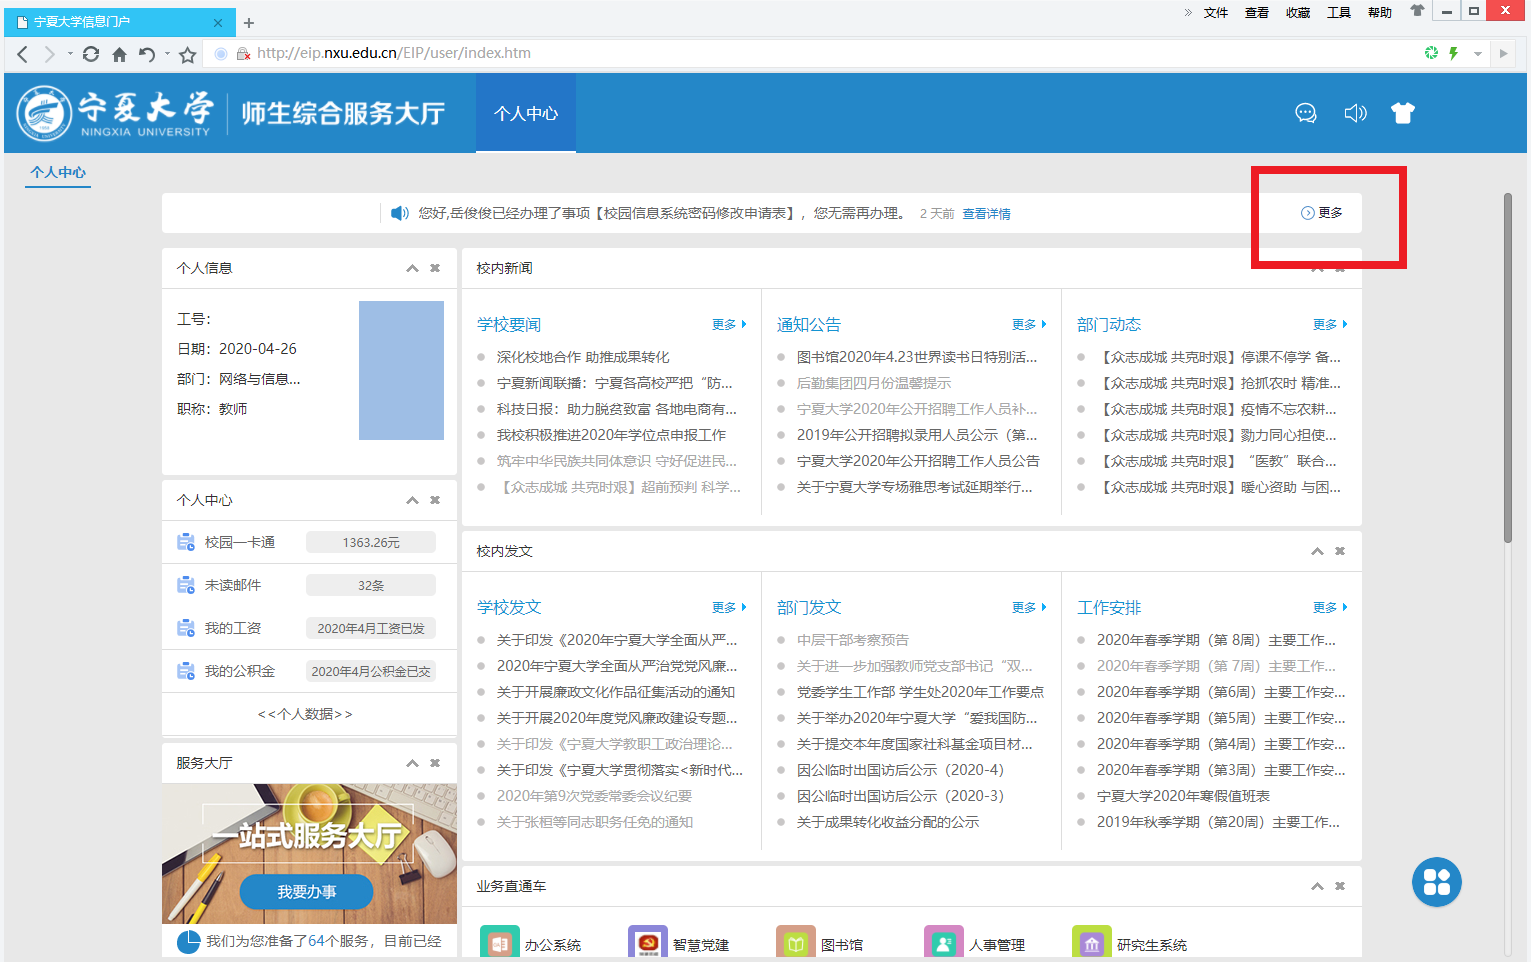This screenshot has width=1531, height=962.
Task: Open the theme skin shirt icon in header
Action: [x=1403, y=113]
